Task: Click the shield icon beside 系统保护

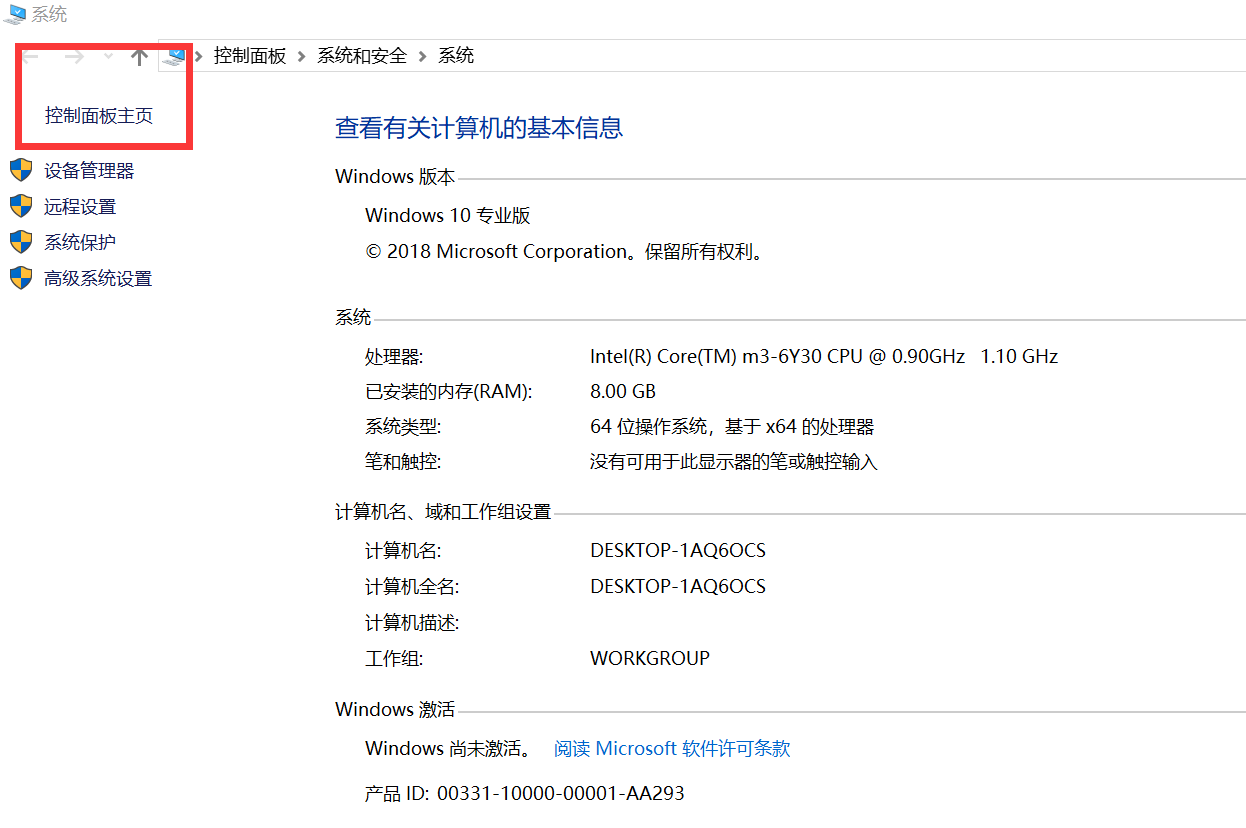Action: coord(21,242)
